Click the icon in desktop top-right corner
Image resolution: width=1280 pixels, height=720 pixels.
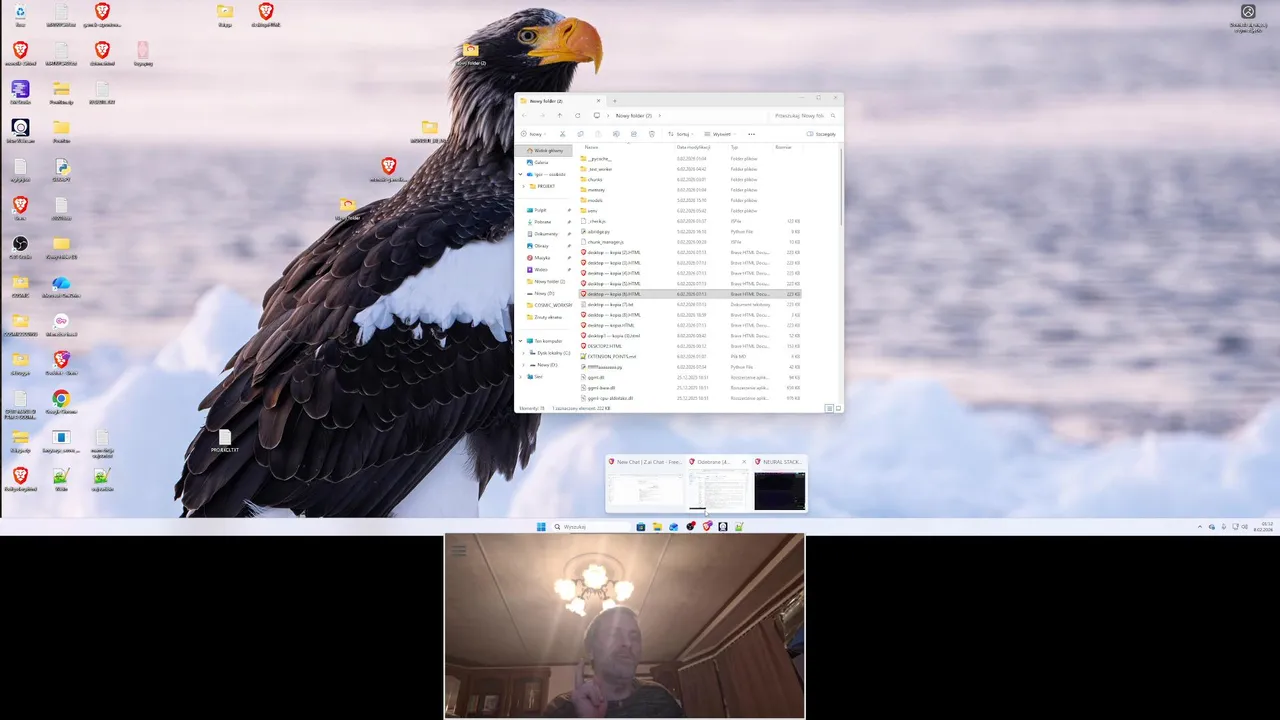[x=1248, y=17]
